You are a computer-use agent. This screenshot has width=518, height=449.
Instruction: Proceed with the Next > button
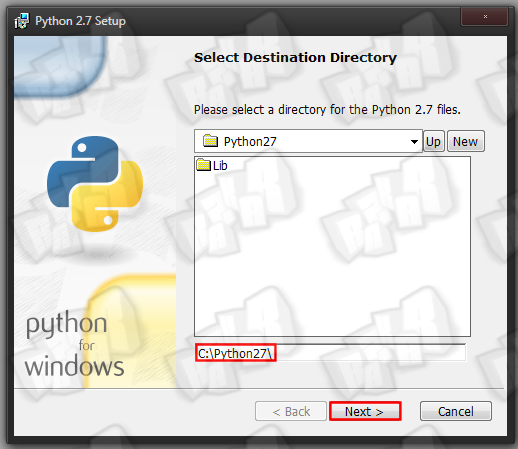point(365,411)
